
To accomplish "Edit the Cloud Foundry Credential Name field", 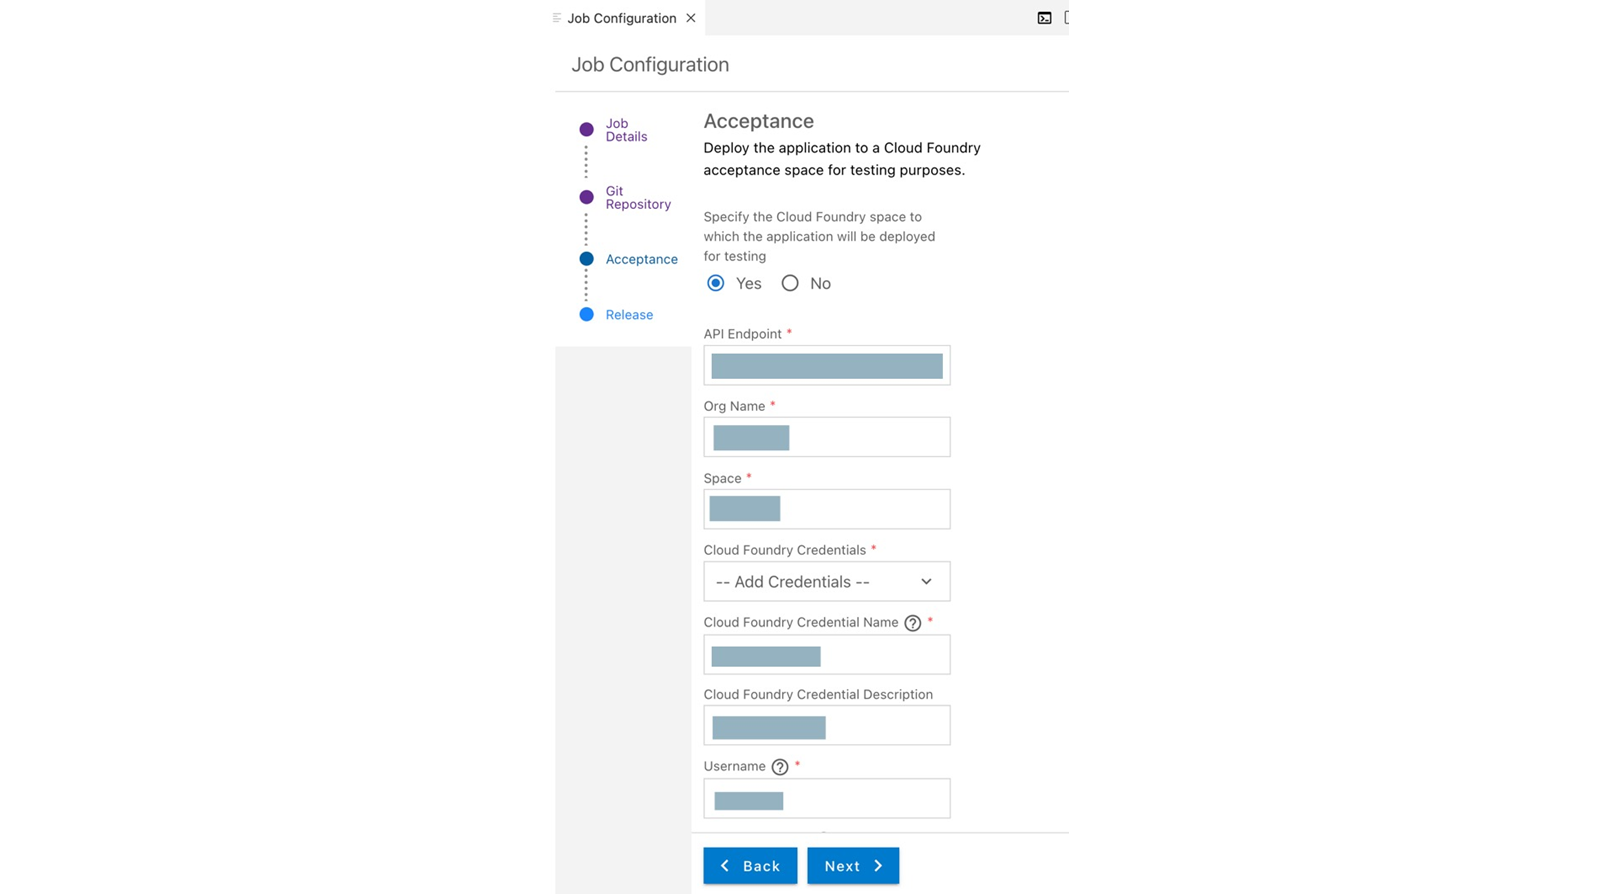I will click(x=827, y=655).
